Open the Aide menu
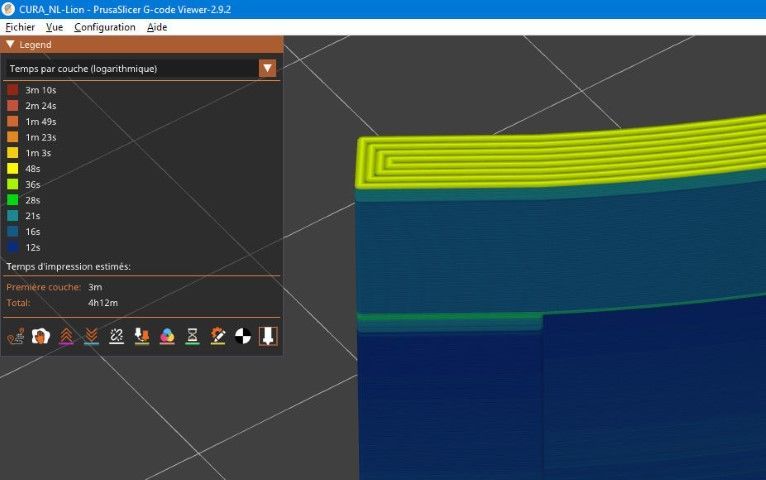Screen dimensions: 766x480 (x=157, y=27)
